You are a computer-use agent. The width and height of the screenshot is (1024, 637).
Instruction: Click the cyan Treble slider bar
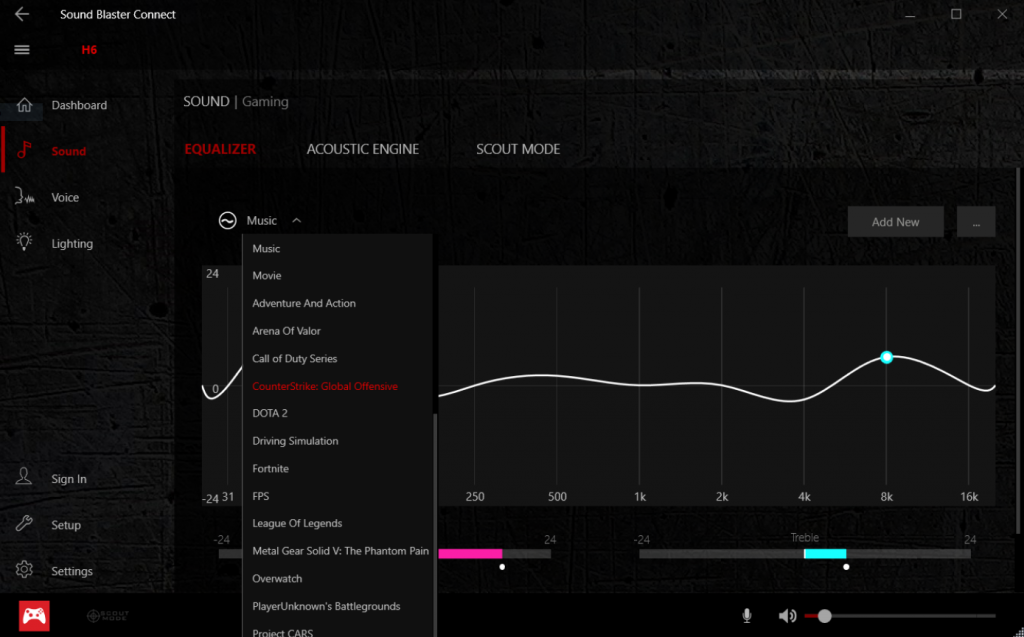[825, 554]
